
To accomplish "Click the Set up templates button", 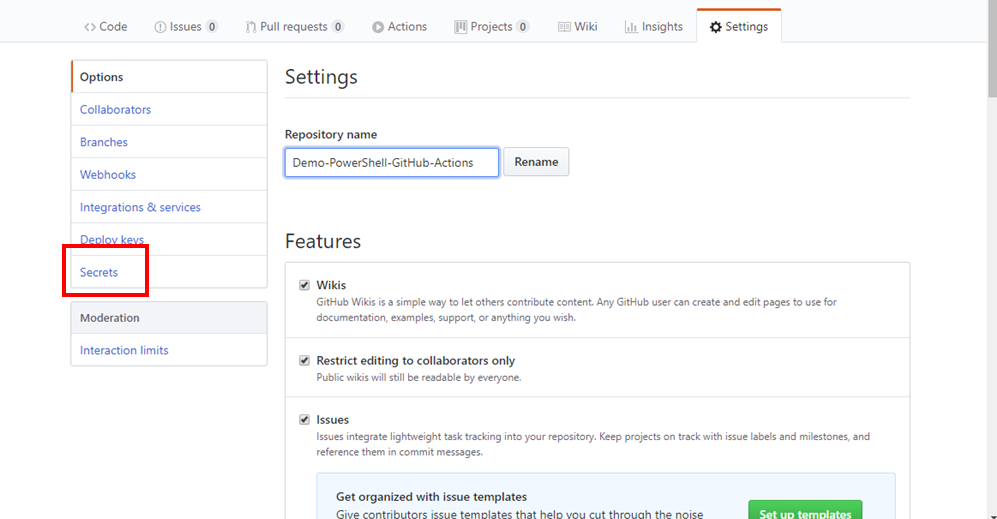I will click(x=805, y=511).
